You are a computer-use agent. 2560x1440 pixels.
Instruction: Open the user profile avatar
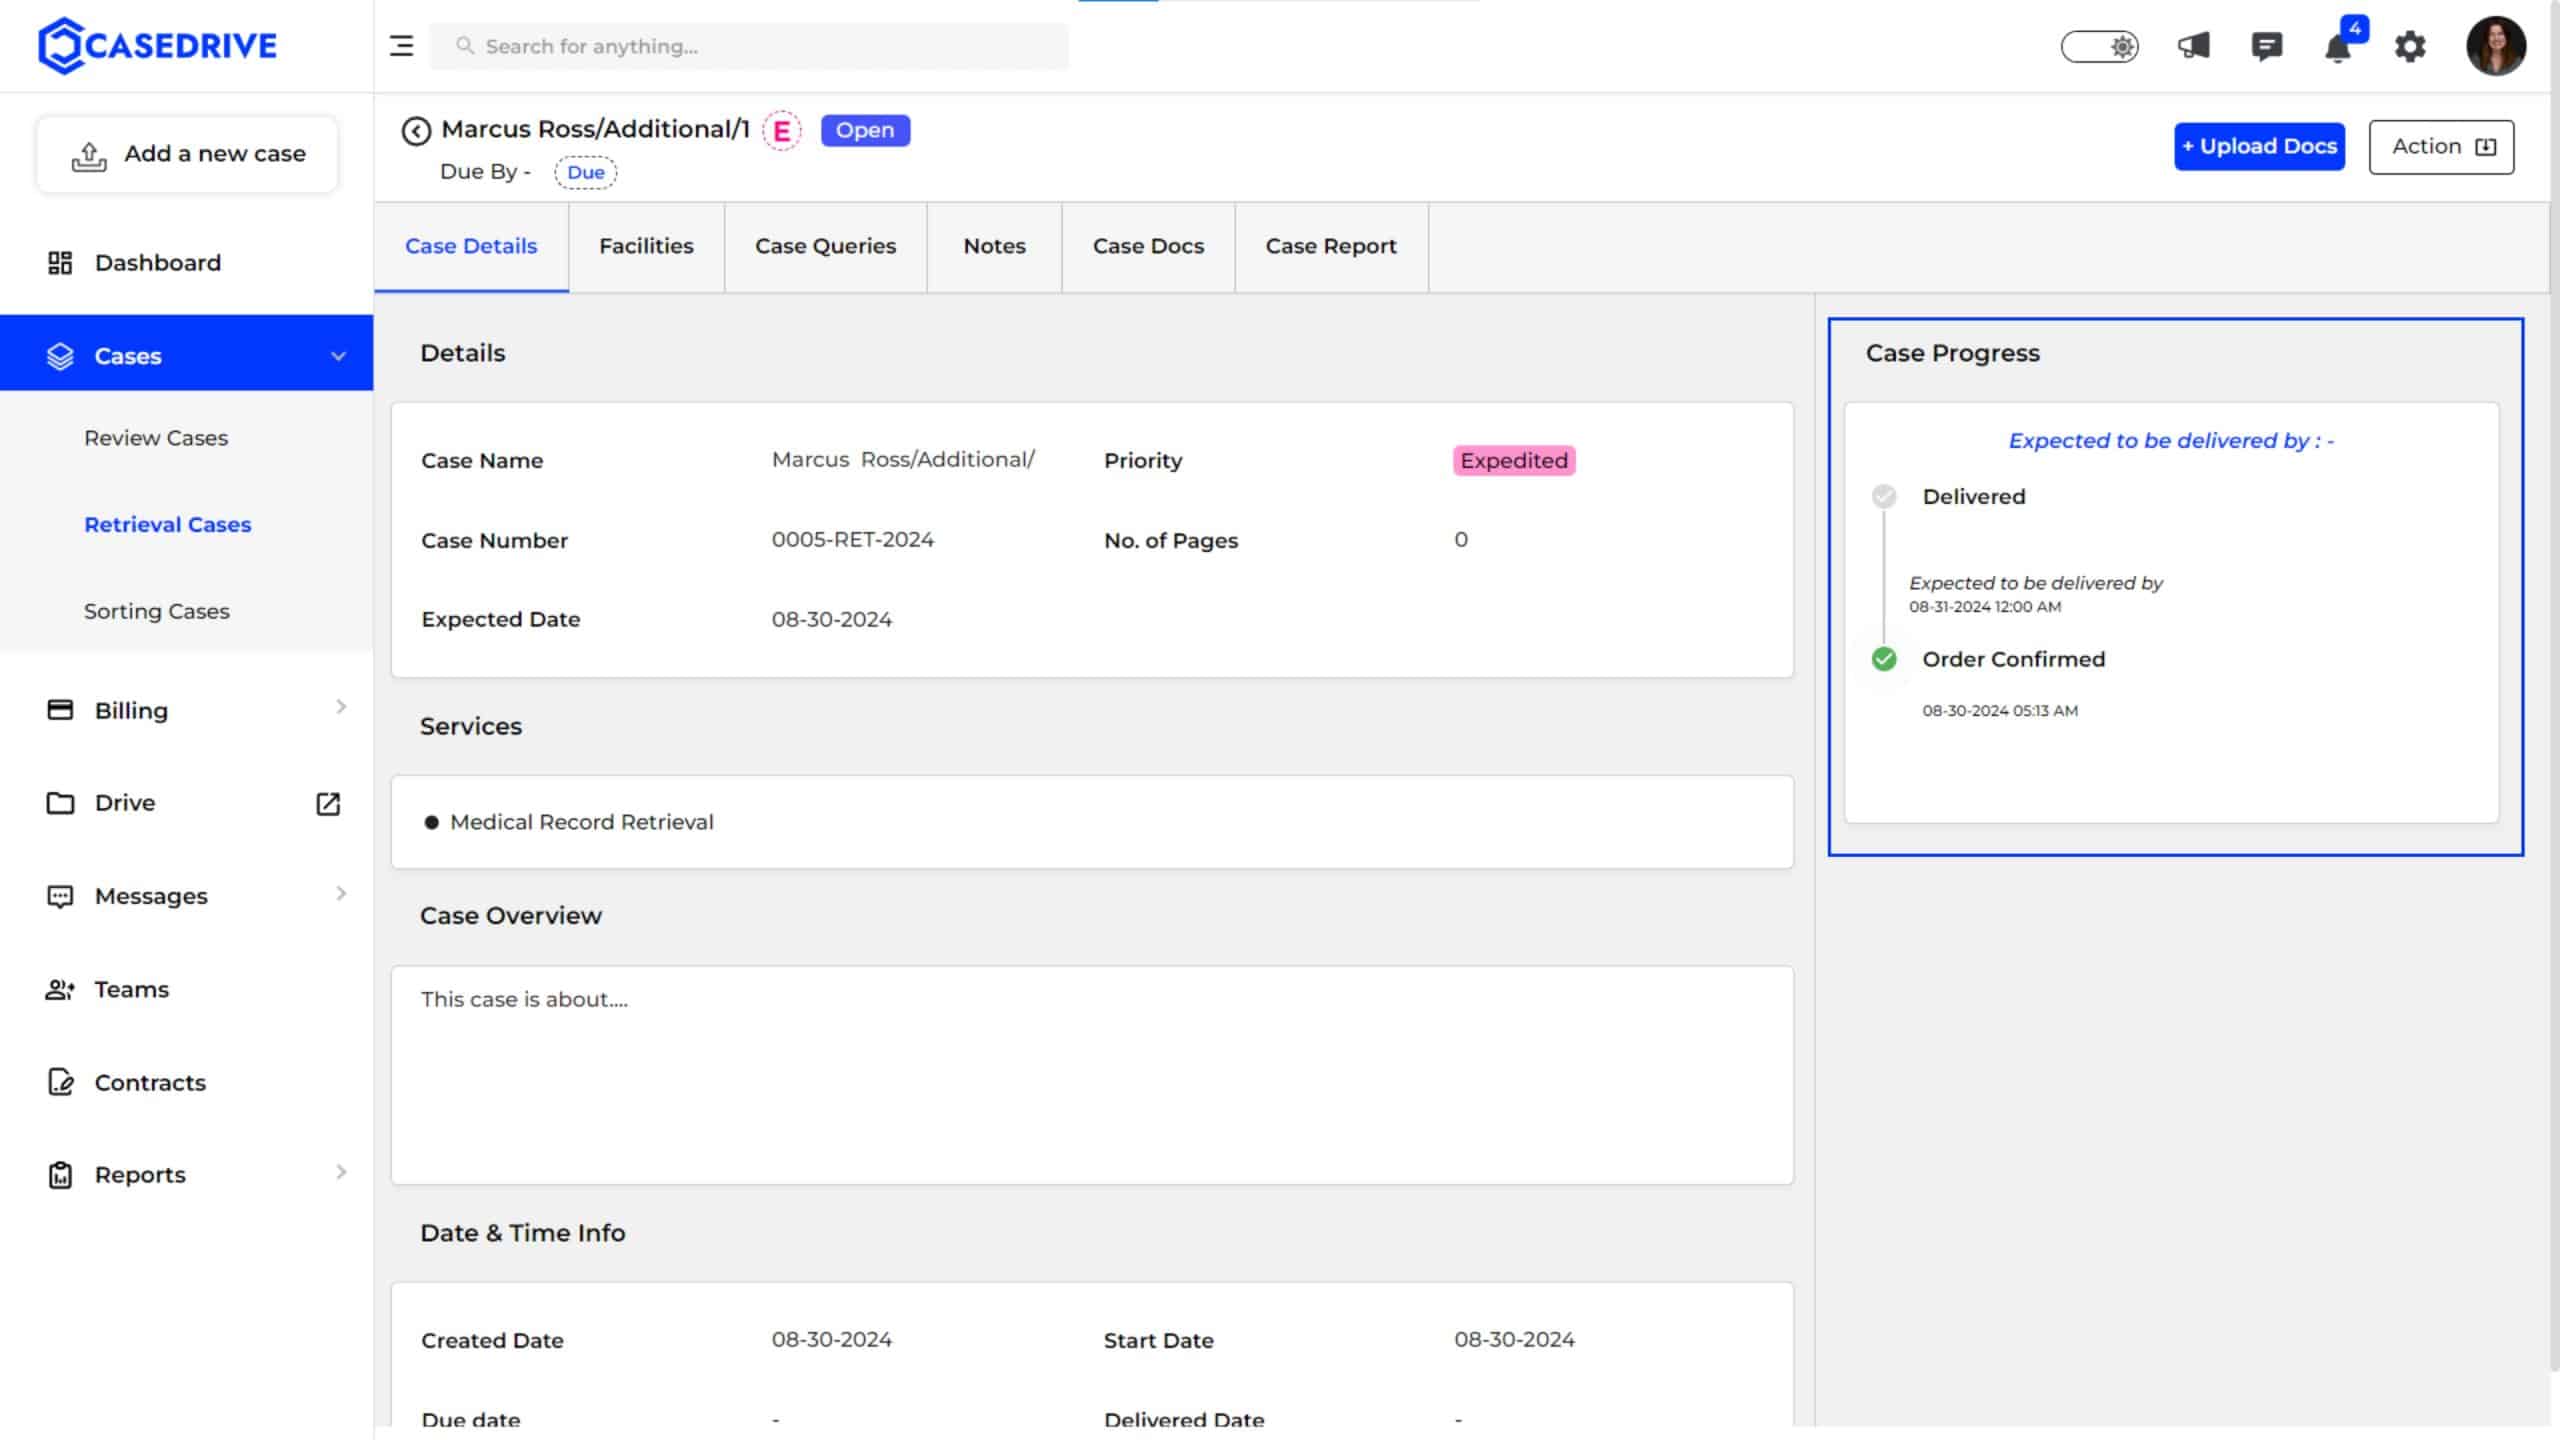click(x=2496, y=46)
